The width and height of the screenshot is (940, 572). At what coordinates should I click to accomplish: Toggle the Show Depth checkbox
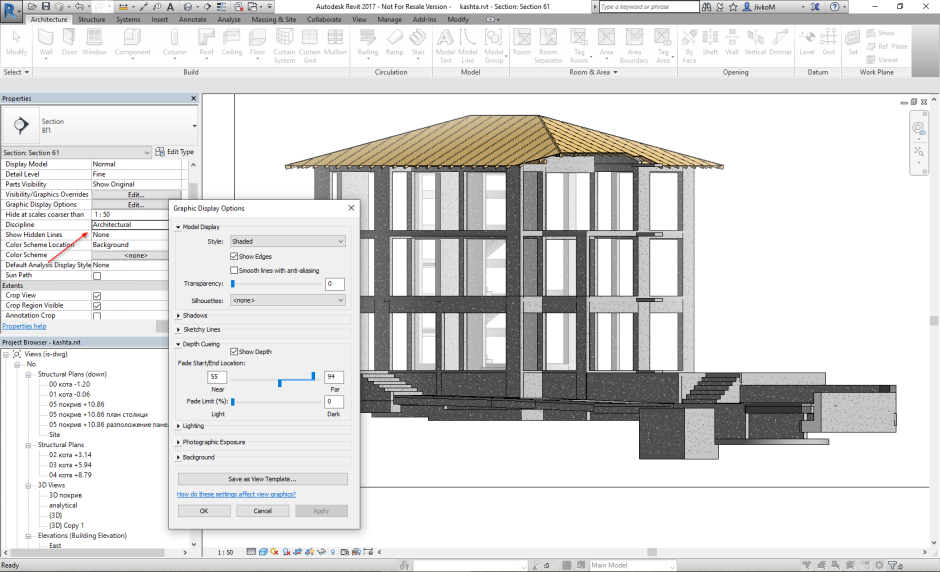point(234,351)
